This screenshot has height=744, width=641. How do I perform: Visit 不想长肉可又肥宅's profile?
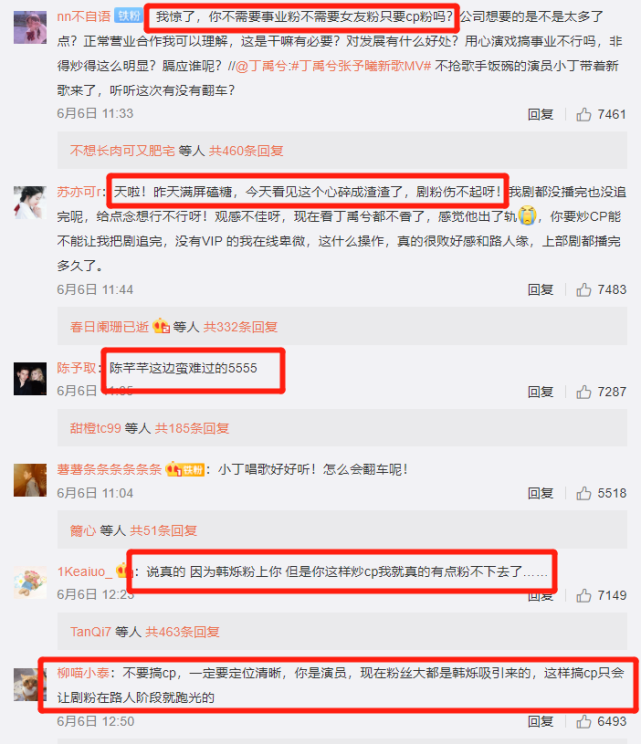click(122, 151)
